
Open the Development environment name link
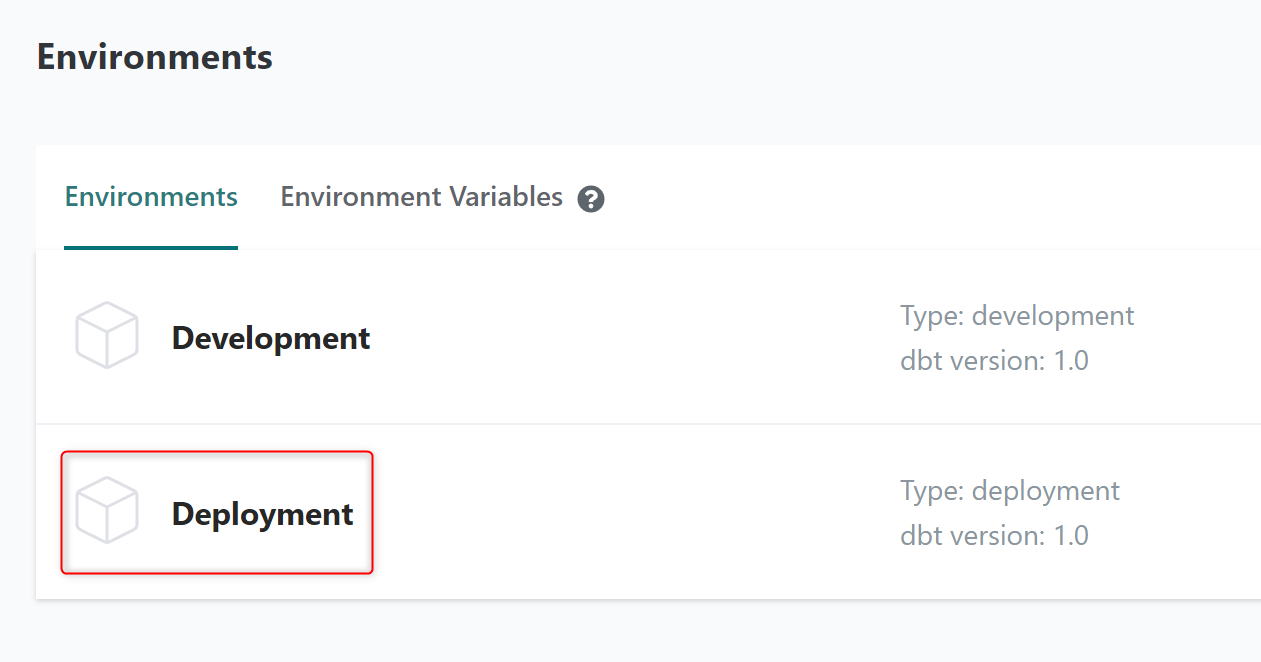(271, 338)
